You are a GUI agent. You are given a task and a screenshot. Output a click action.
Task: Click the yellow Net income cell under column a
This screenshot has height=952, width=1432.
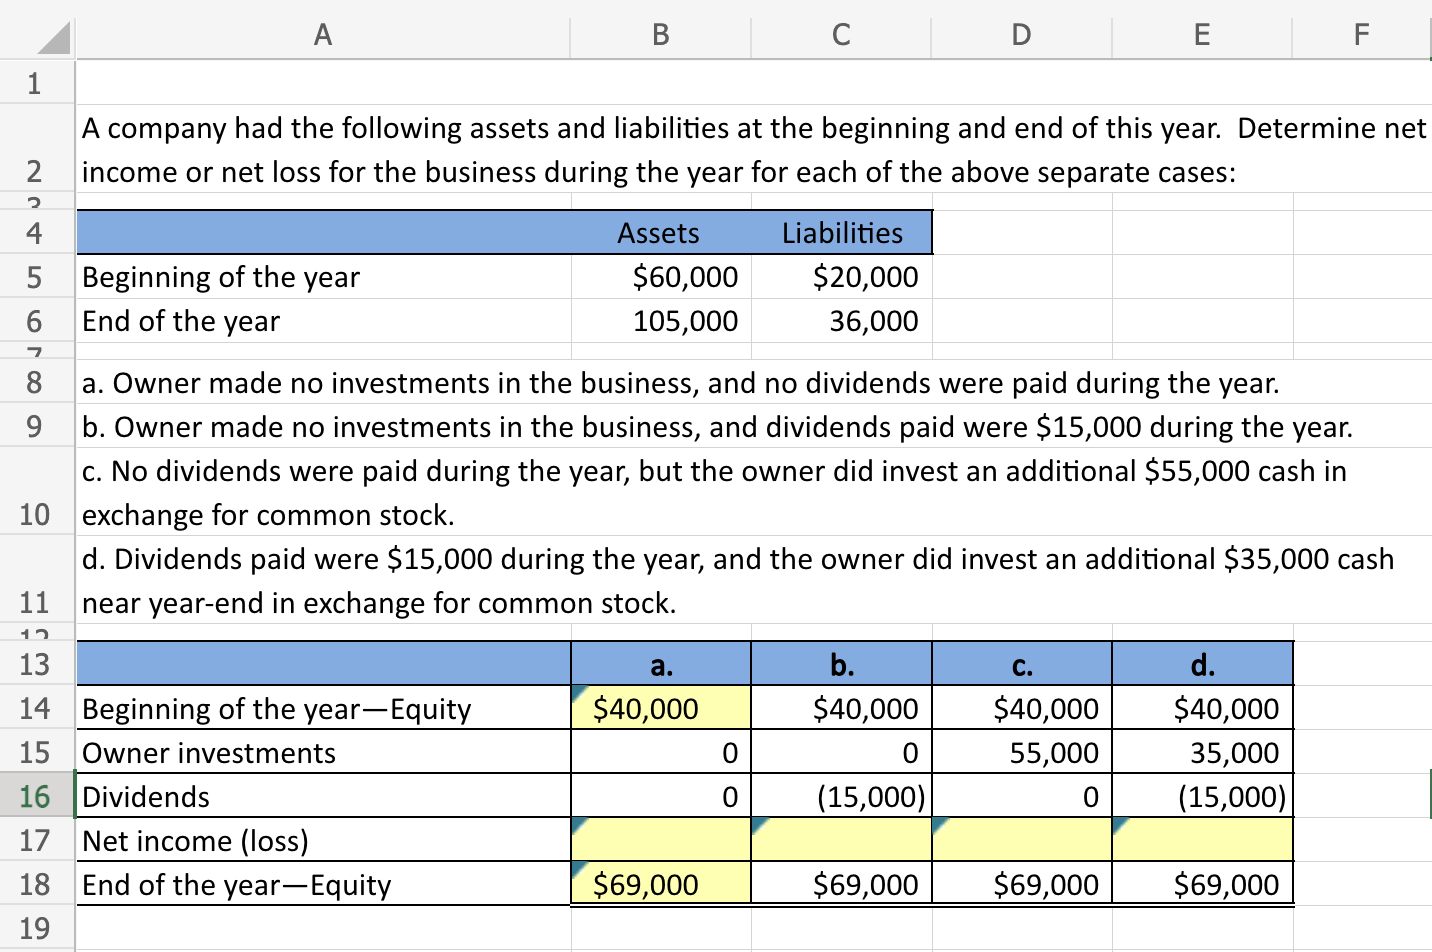(660, 840)
